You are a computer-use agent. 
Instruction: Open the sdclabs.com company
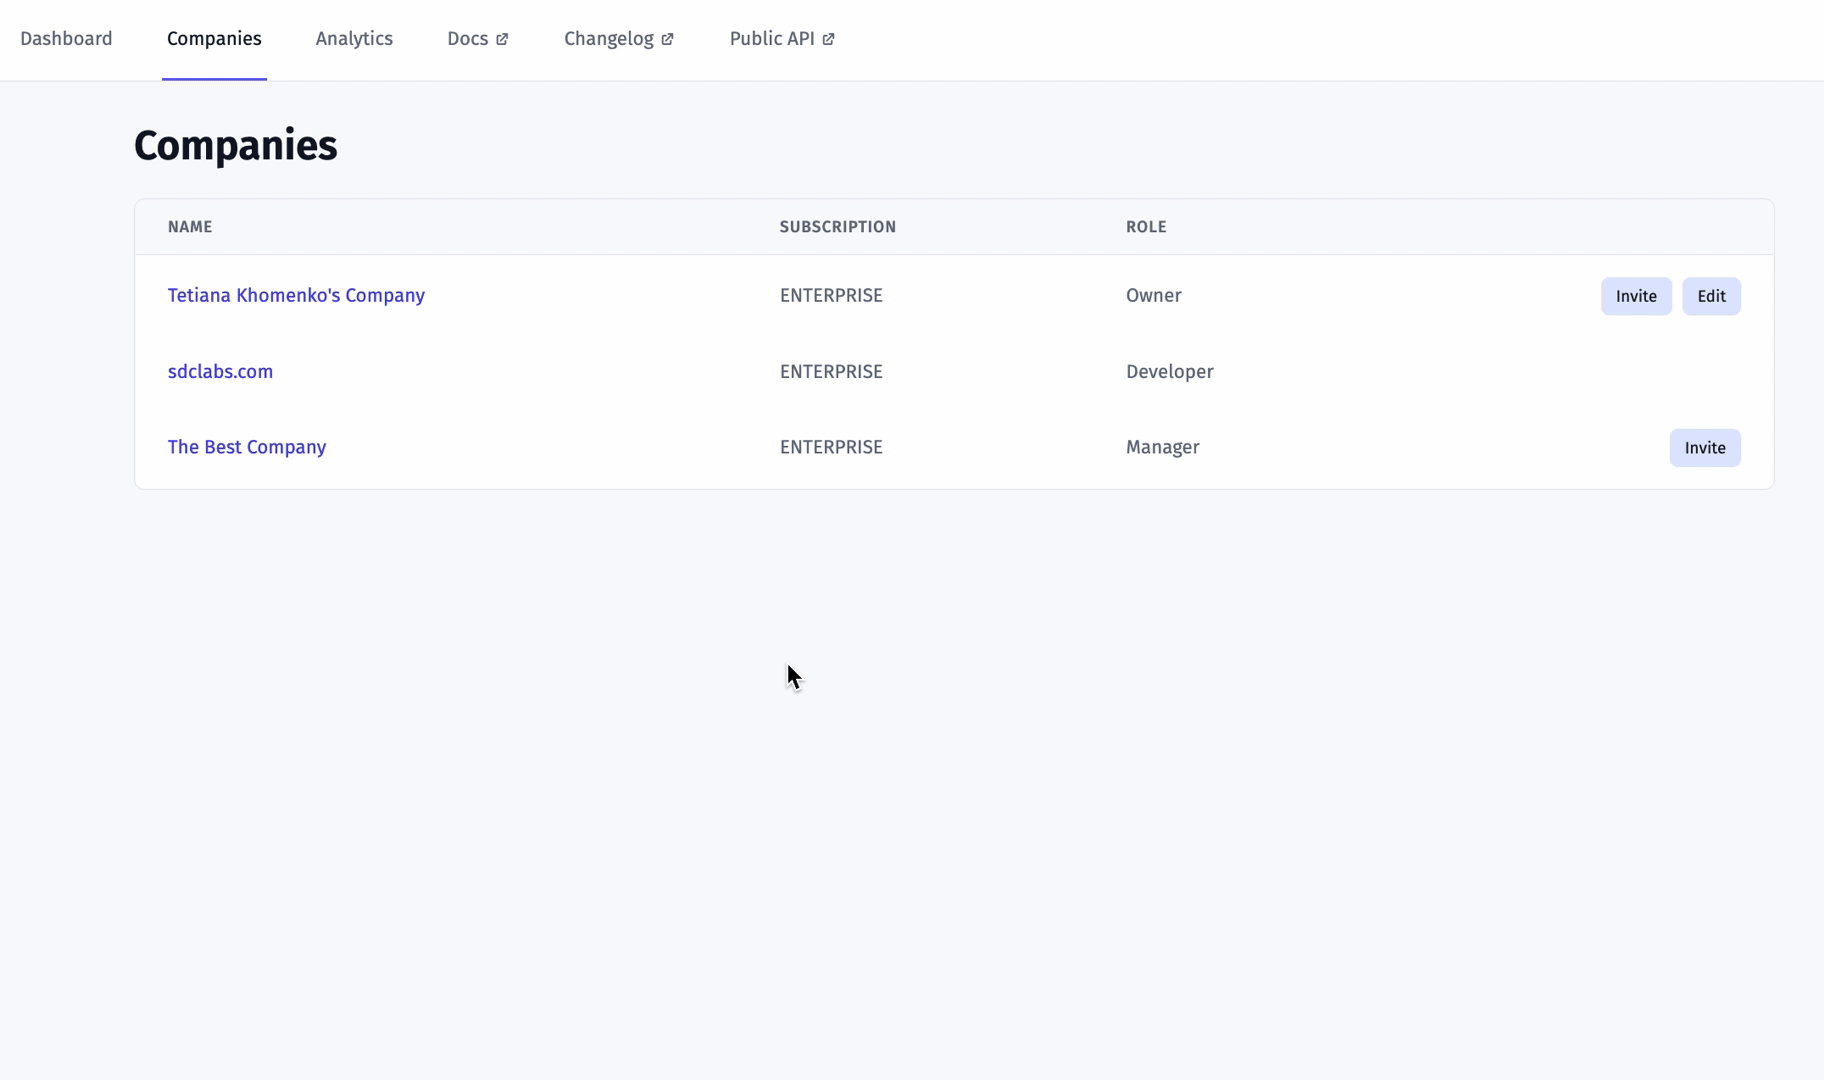[x=220, y=372]
